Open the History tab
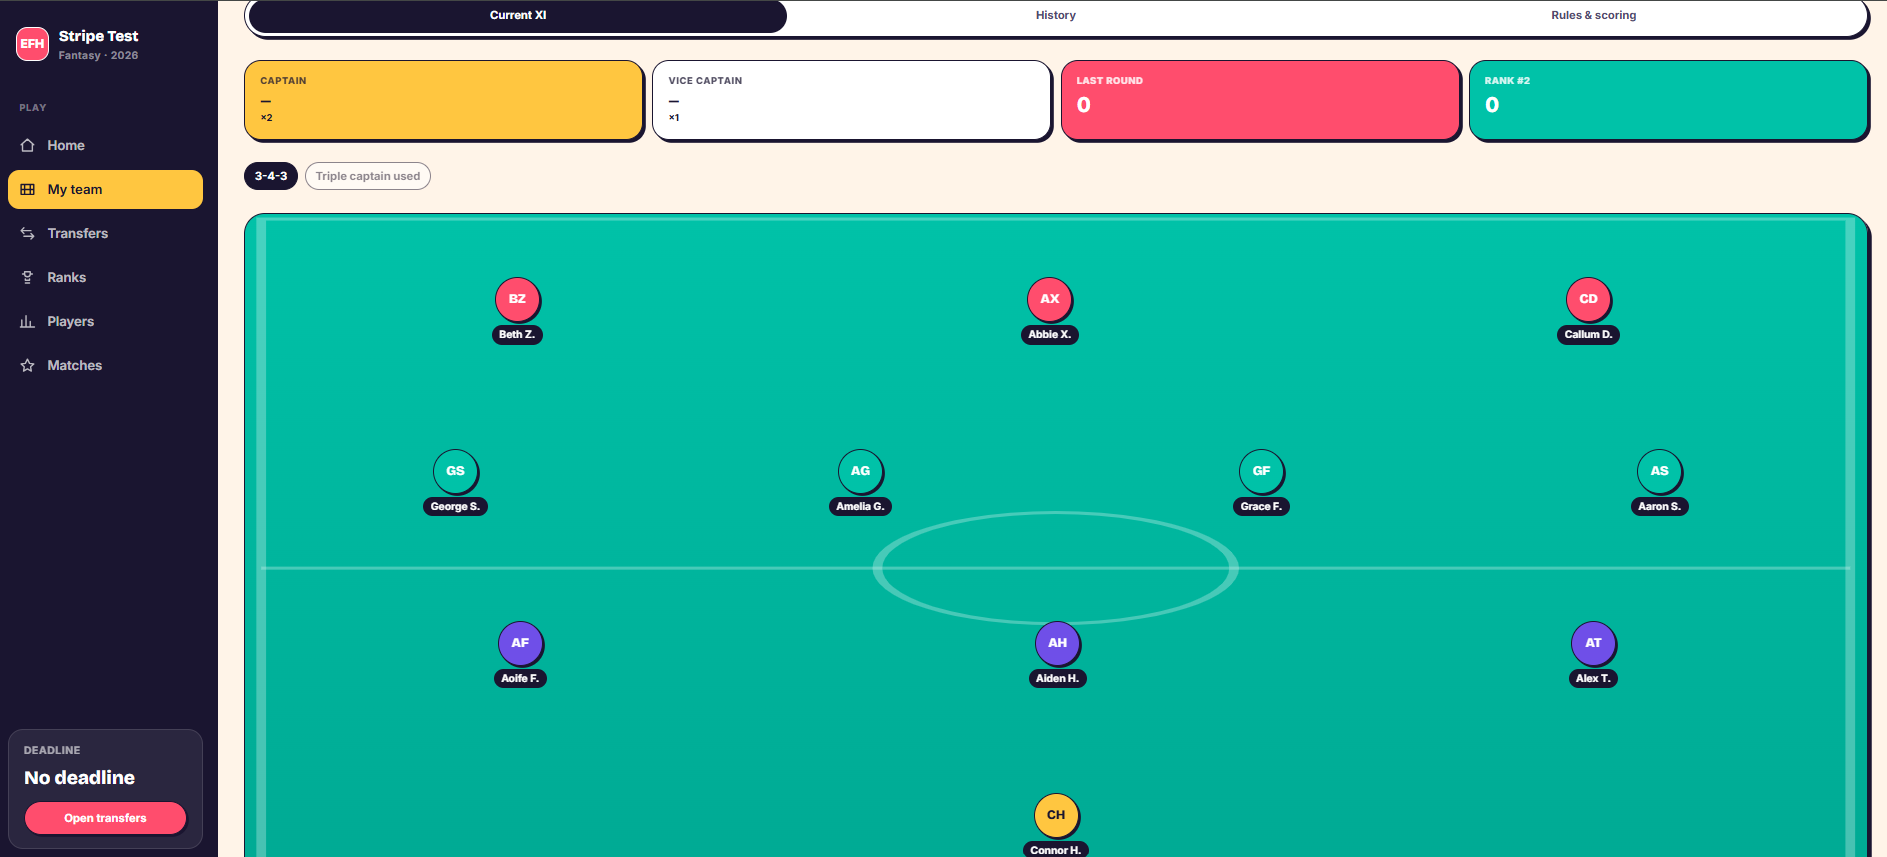1887x857 pixels. point(1056,16)
